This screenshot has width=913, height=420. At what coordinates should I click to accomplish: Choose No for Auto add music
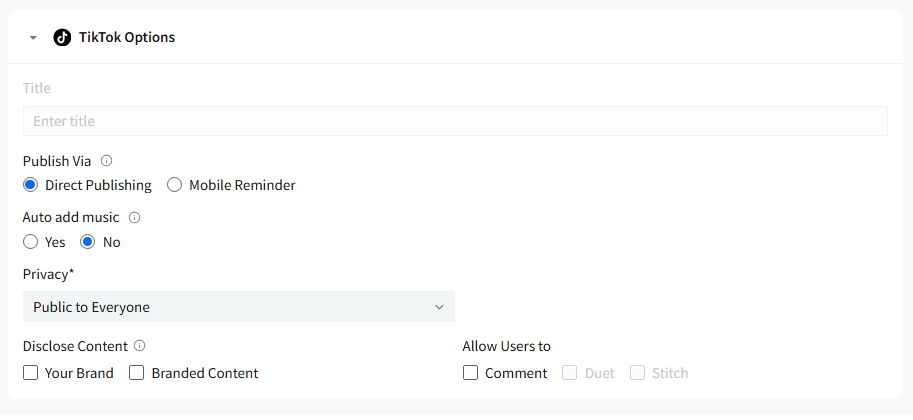[x=88, y=242]
